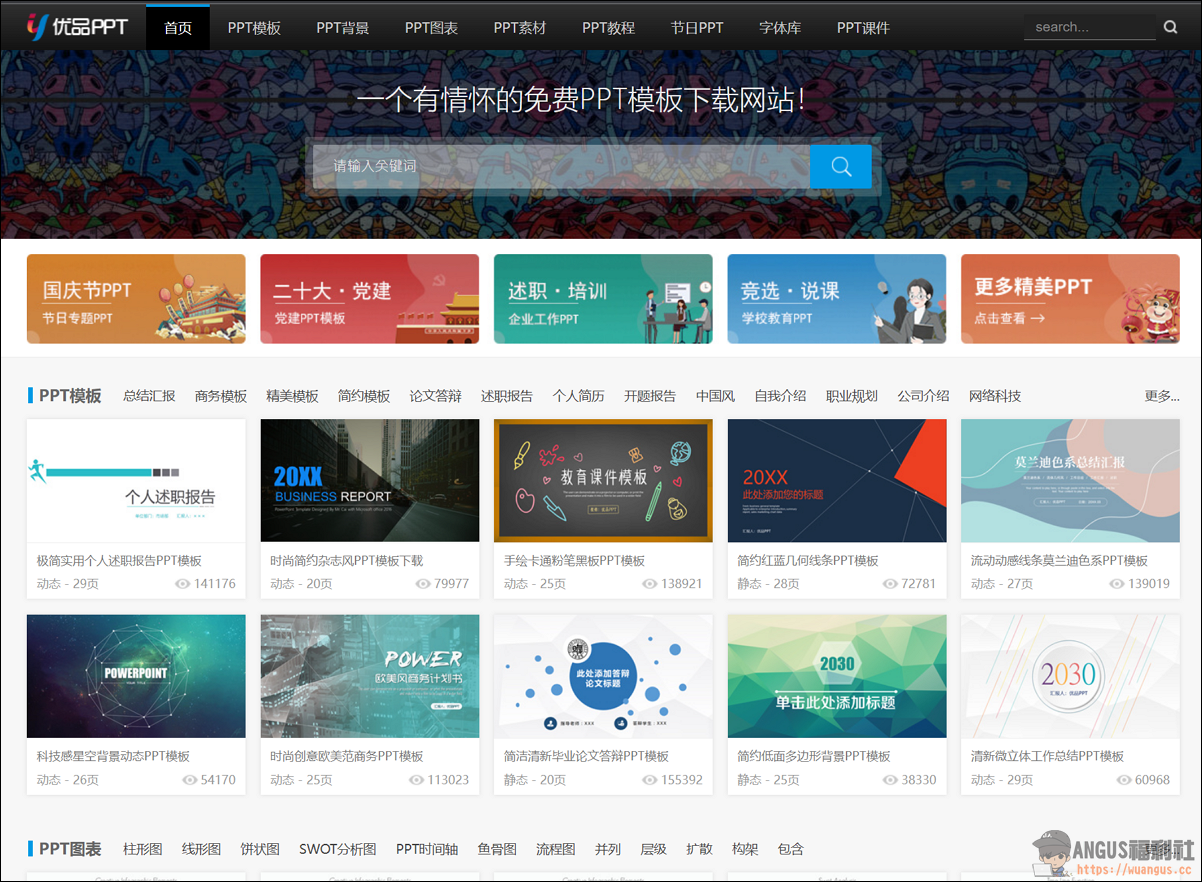Open PPT教程 in the navigation bar
This screenshot has width=1202, height=882.
(609, 28)
